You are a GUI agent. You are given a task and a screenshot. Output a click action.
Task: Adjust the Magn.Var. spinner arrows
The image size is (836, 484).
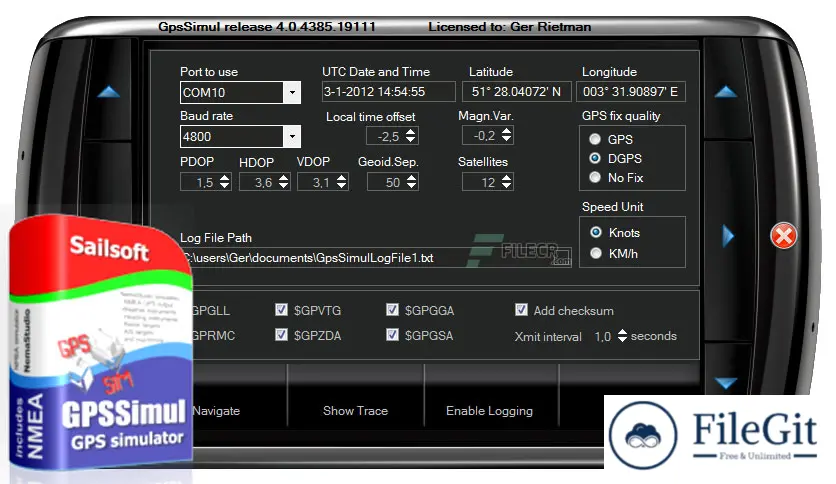[x=507, y=135]
